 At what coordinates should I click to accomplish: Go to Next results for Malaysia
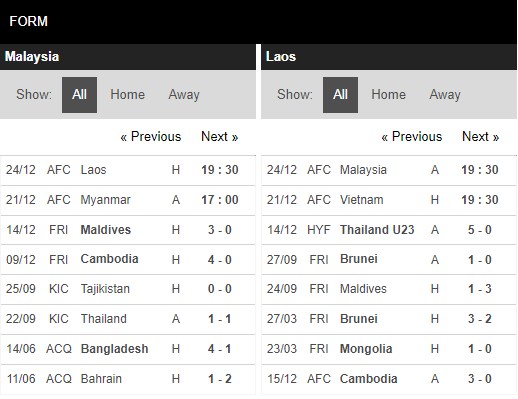[x=220, y=137]
